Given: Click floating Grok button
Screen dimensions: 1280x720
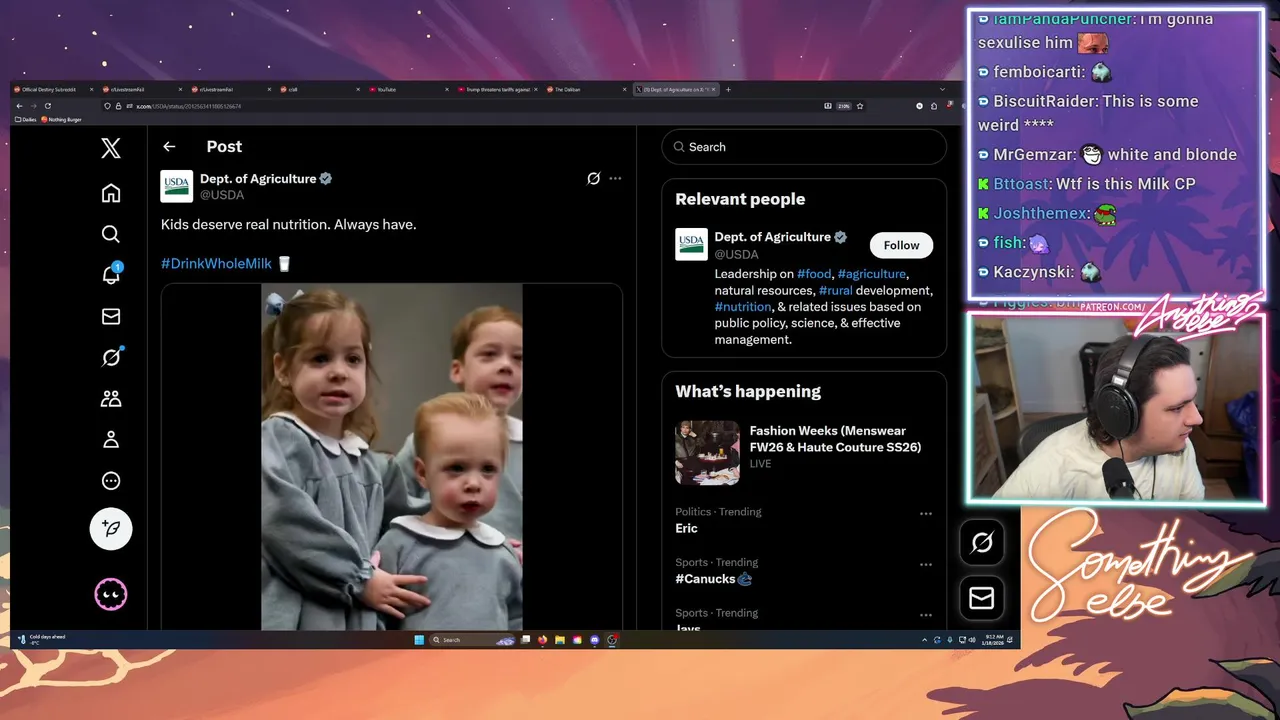Looking at the screenshot, I should (982, 542).
